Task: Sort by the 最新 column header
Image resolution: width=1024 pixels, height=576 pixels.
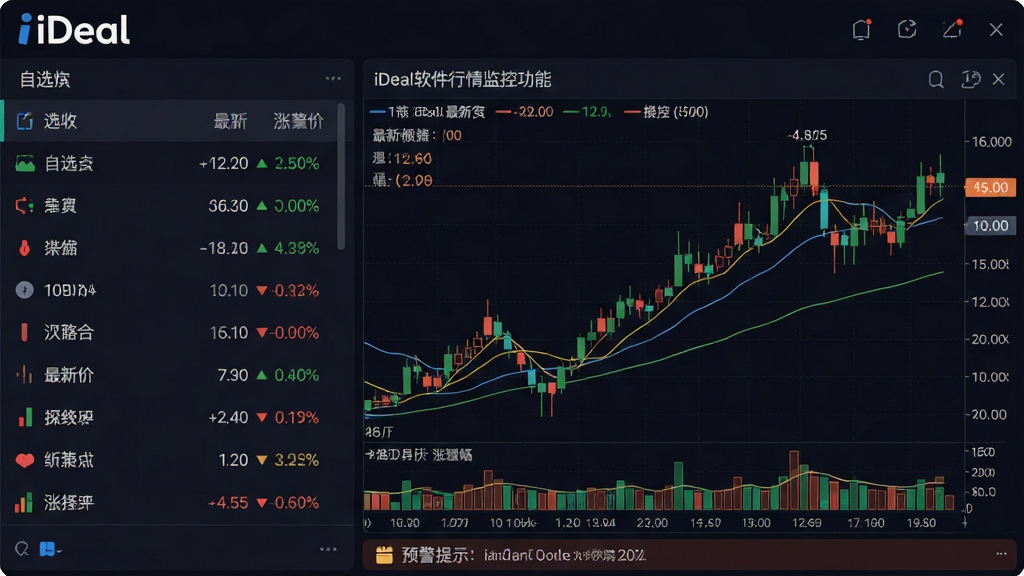Action: click(231, 121)
